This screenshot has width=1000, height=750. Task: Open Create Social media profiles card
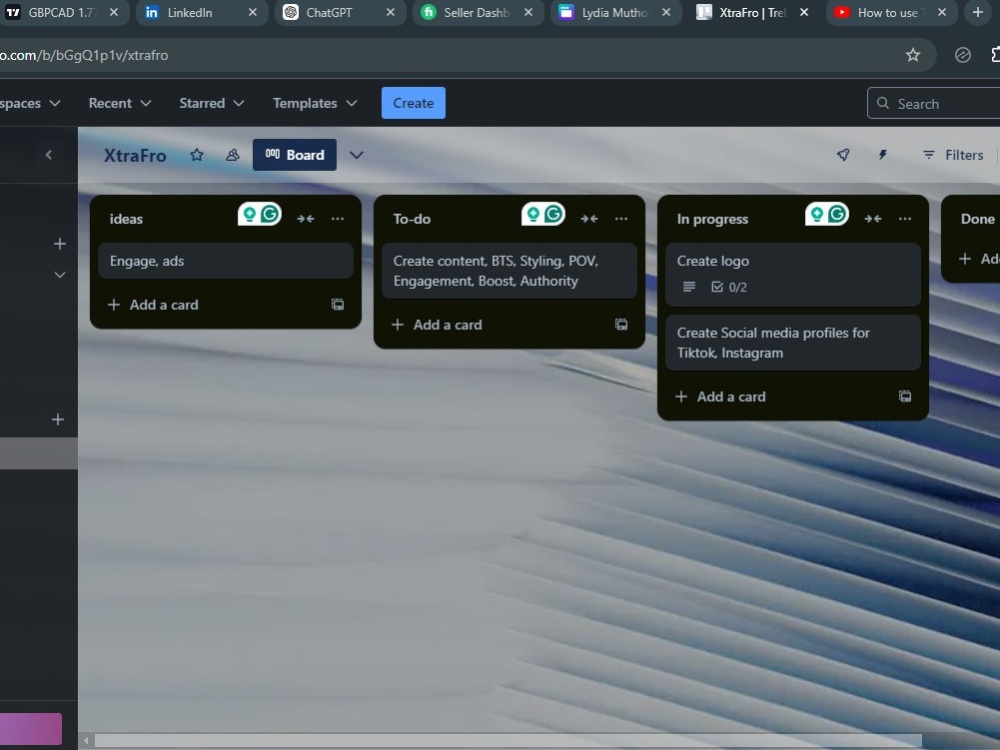pyautogui.click(x=793, y=342)
